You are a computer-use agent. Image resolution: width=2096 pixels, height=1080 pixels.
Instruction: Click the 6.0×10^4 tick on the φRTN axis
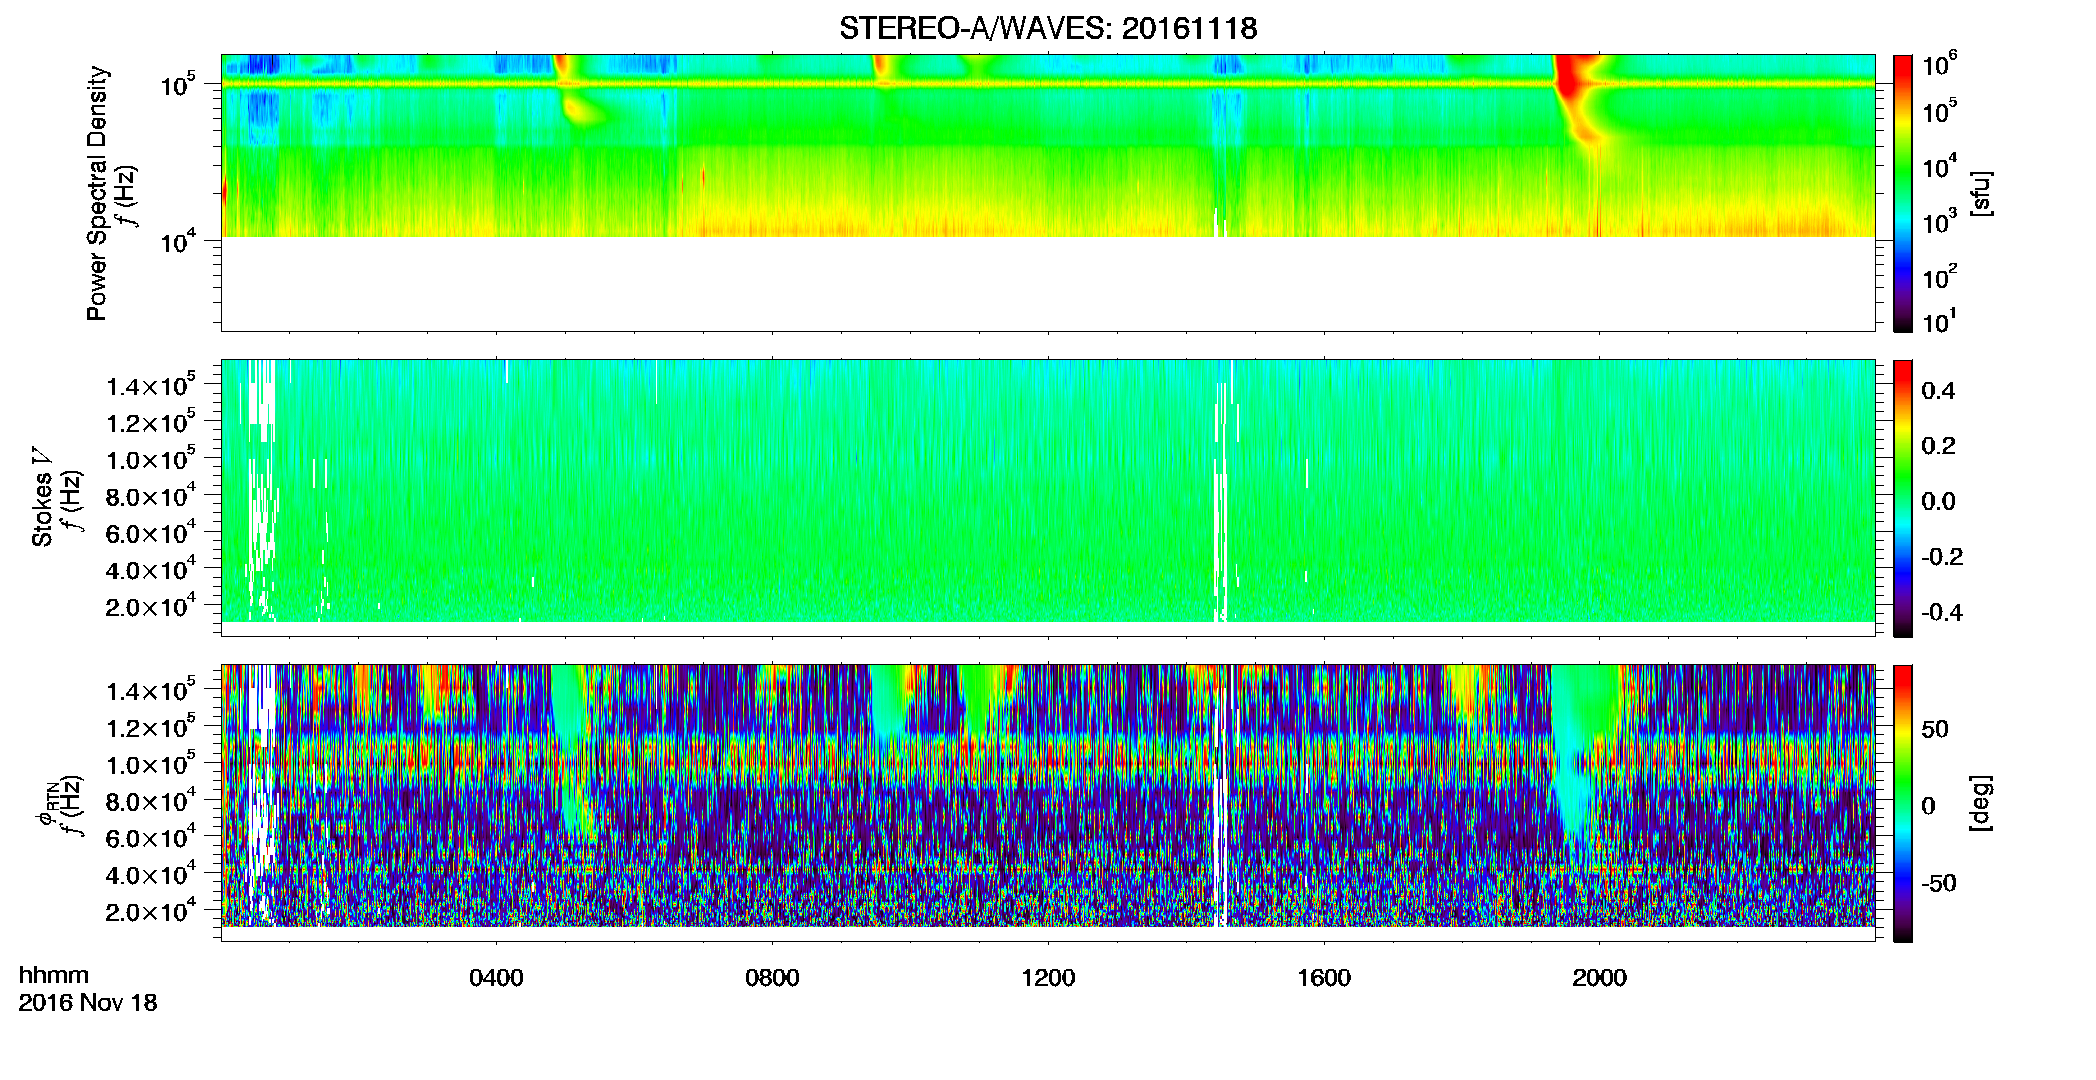pyautogui.click(x=151, y=838)
